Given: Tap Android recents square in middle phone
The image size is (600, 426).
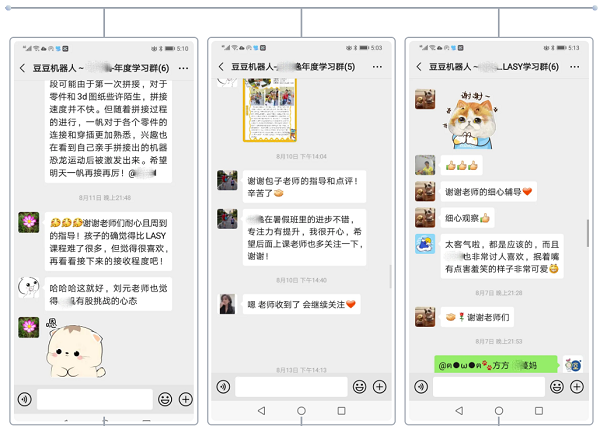Looking at the screenshot, I should coord(341,411).
